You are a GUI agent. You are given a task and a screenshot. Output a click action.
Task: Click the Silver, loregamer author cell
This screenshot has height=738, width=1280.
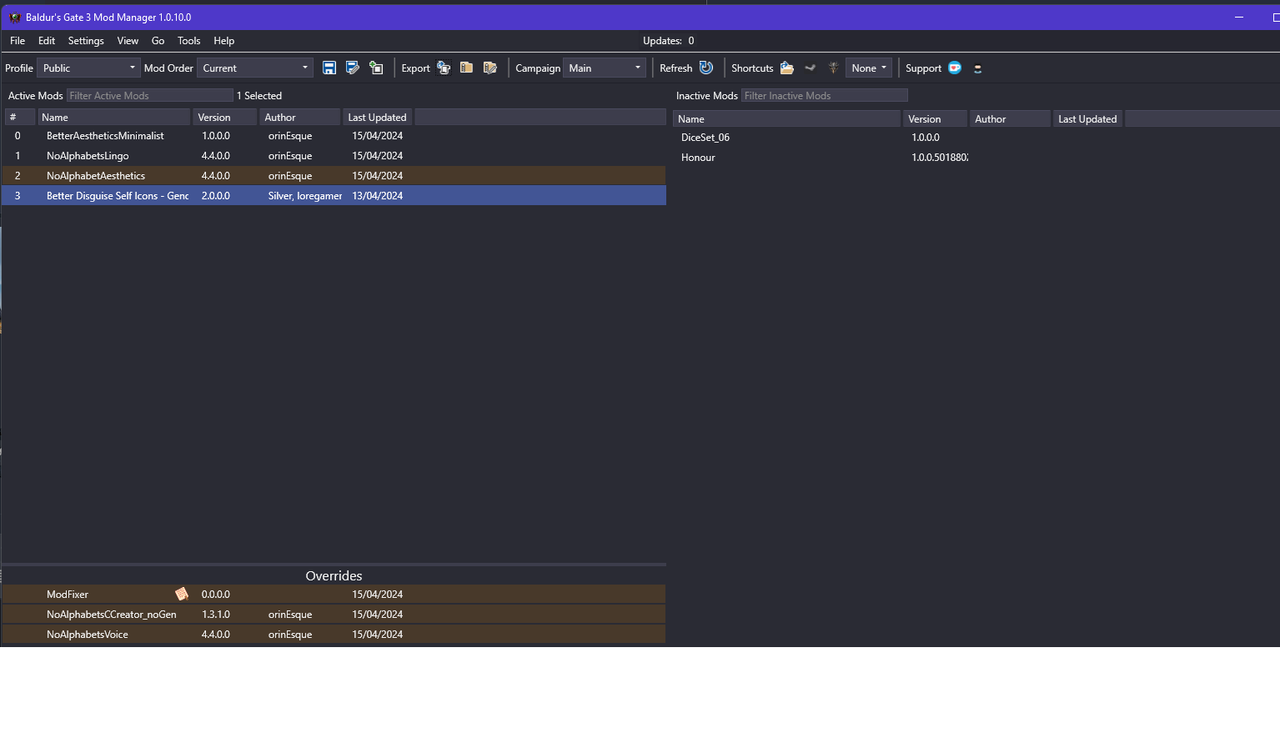point(305,196)
